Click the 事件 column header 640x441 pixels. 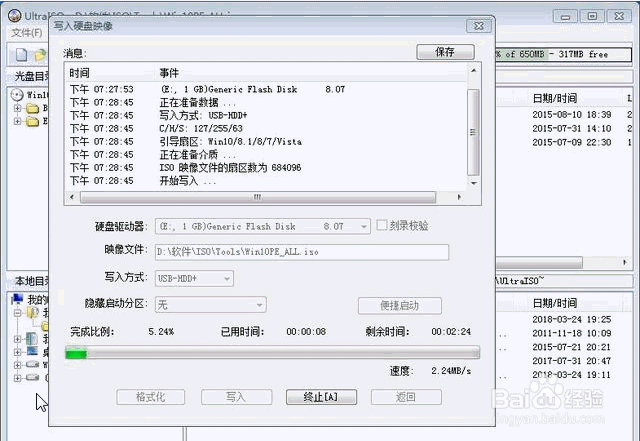[169, 73]
